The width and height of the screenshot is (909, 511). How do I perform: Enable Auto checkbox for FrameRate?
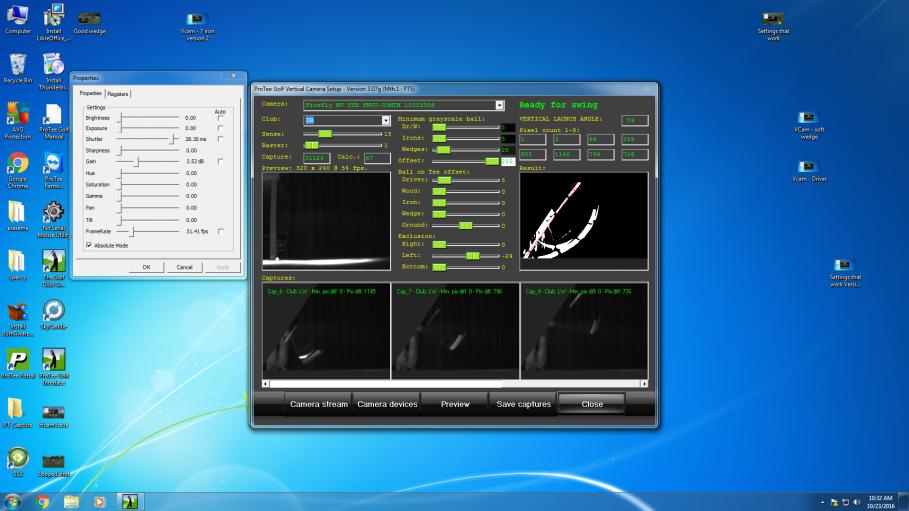click(x=220, y=231)
